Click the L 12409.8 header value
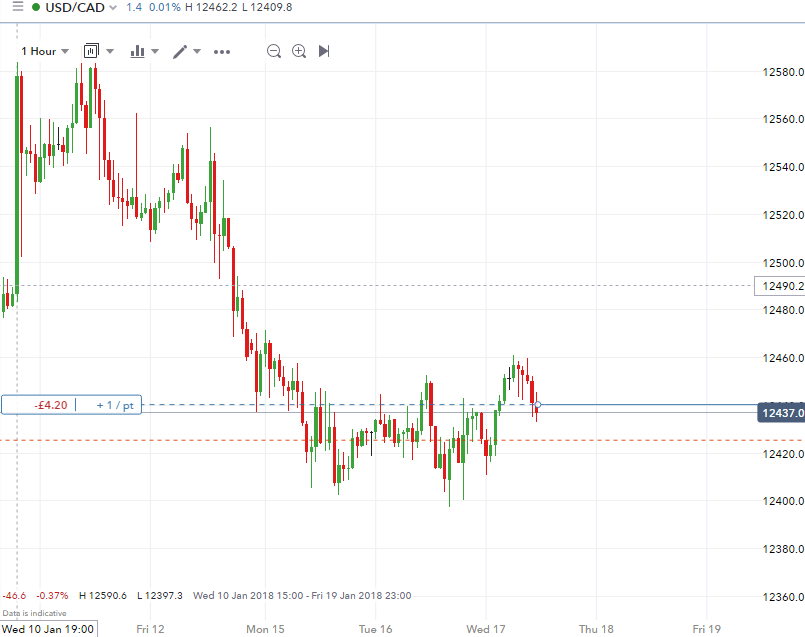Screen dimensions: 805x637 [267, 7]
